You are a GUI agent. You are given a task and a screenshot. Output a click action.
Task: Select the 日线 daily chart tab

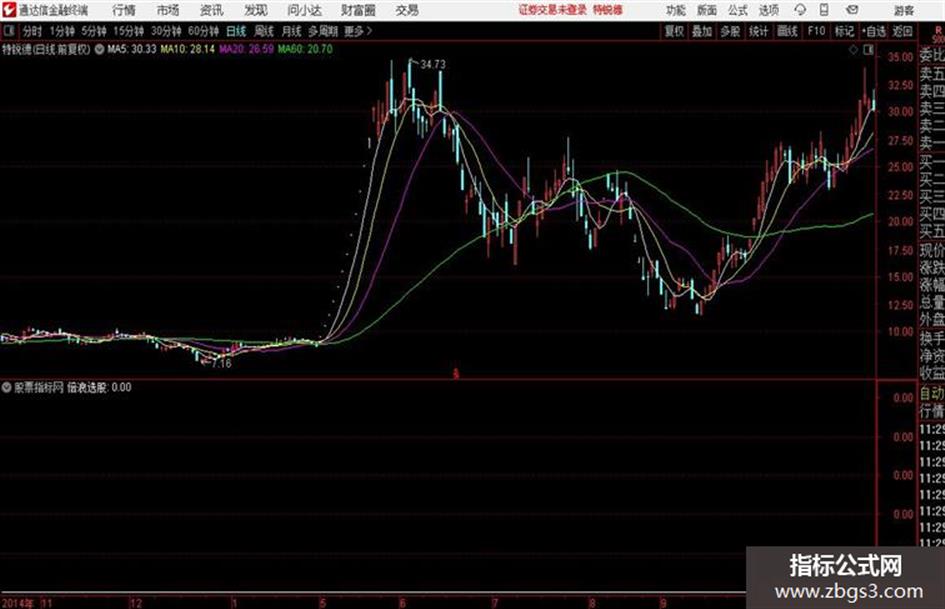pyautogui.click(x=236, y=31)
